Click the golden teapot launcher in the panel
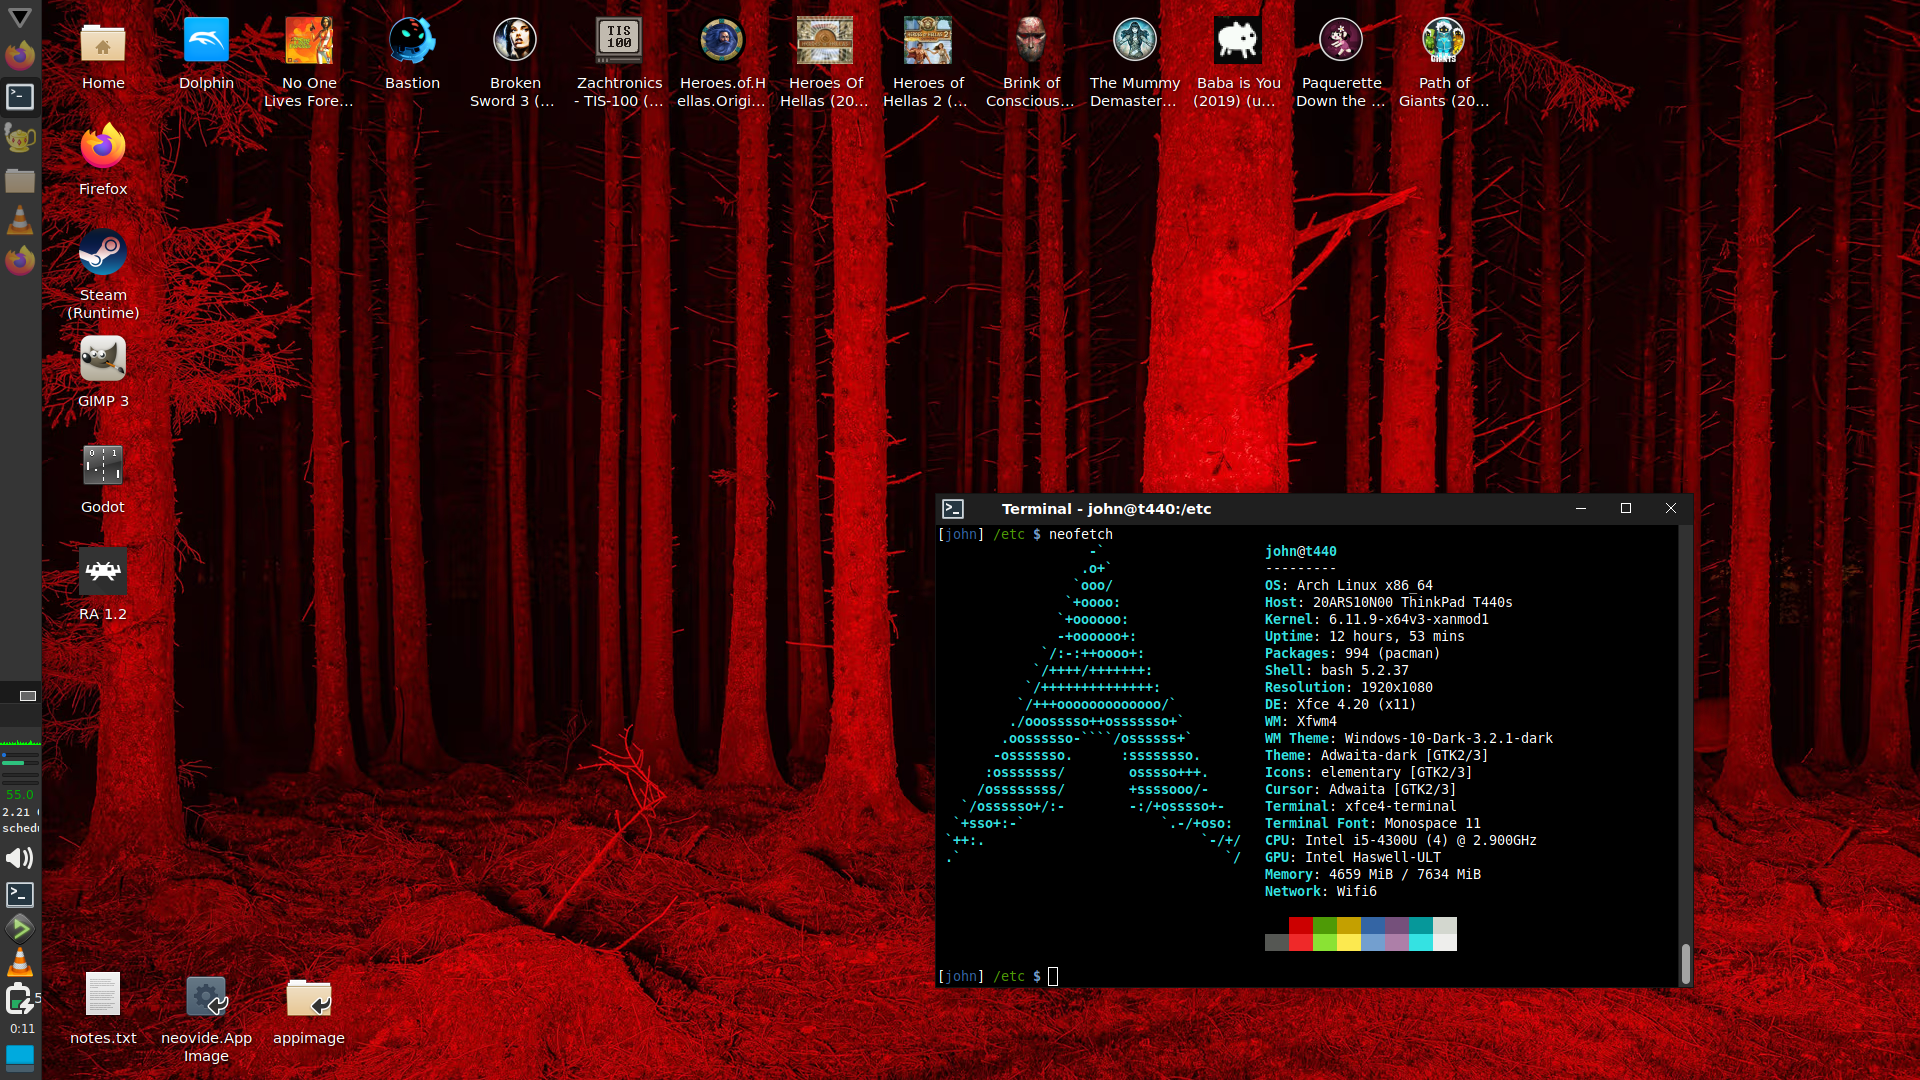Screen dimensions: 1920x1080 point(20,138)
